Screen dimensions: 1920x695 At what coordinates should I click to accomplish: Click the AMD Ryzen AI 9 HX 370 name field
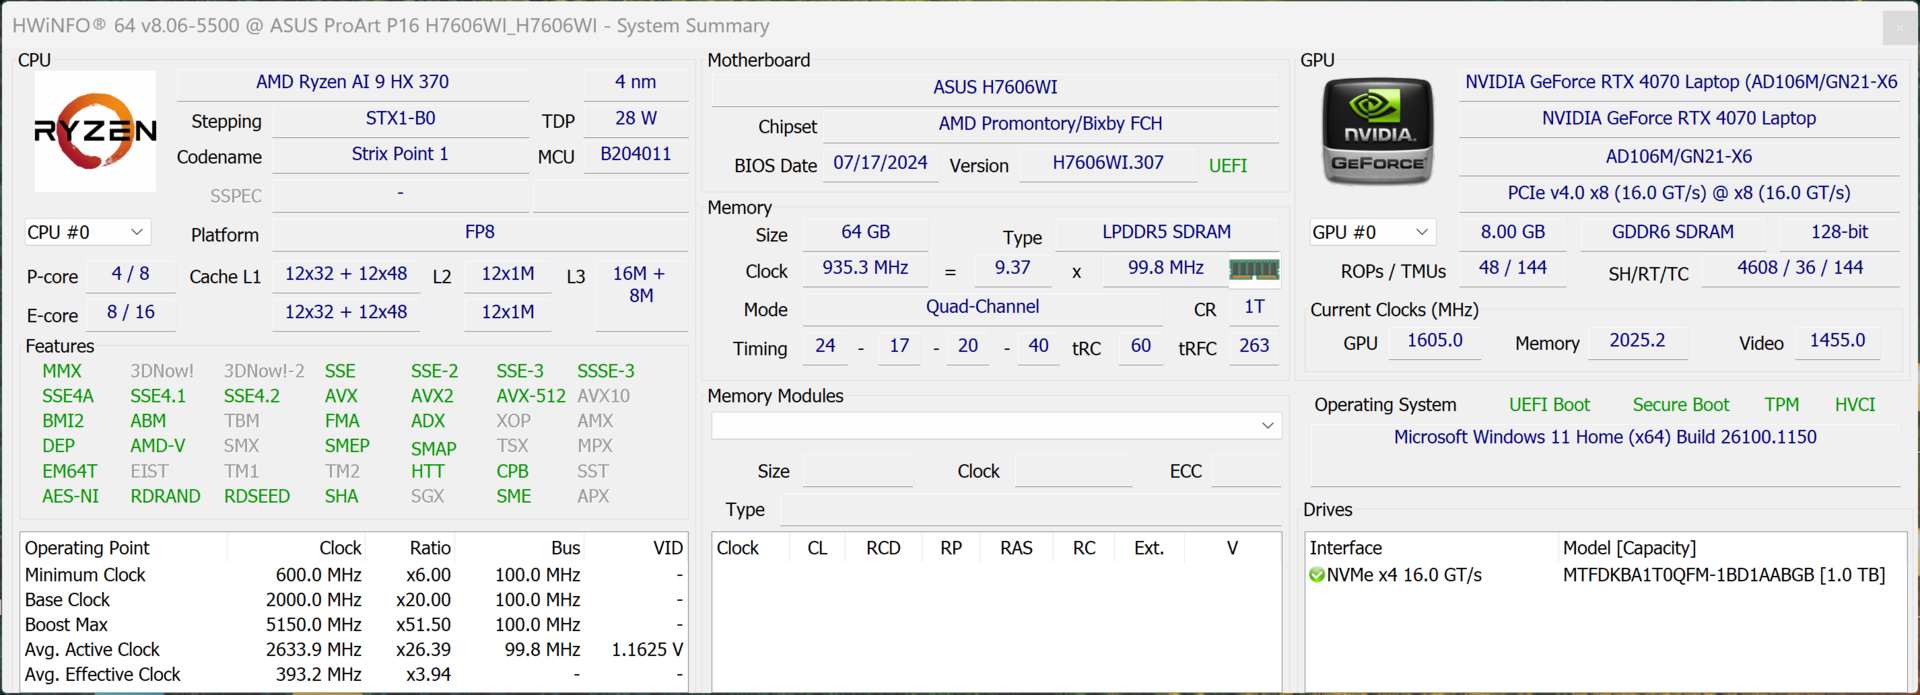coord(352,82)
